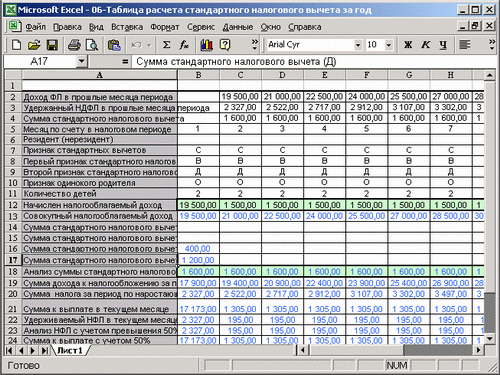Save the workbook with the floppy disk icon
500x375 pixels.
pyautogui.click(x=52, y=45)
